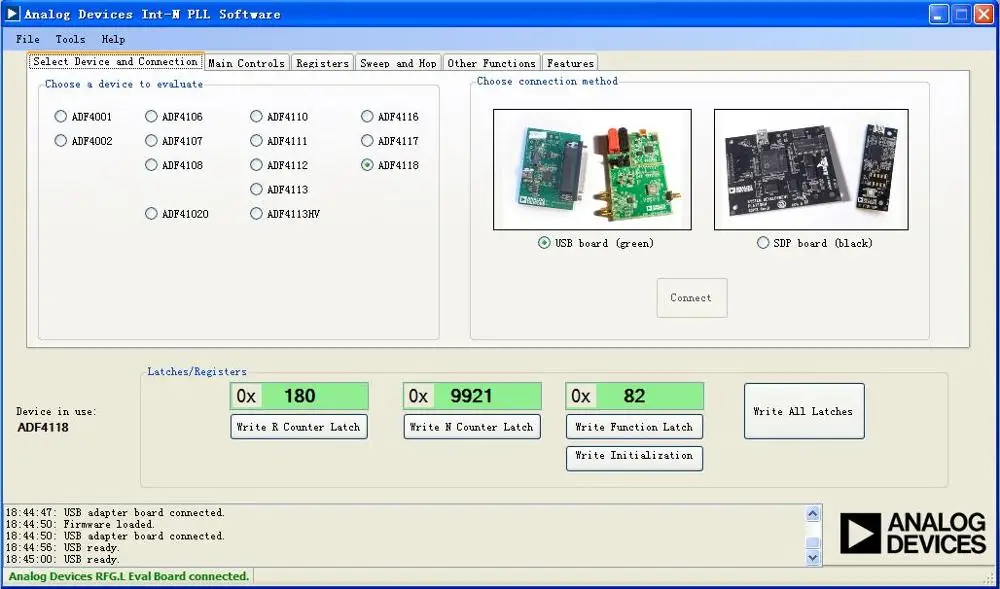Click log line '18:45:00: USB ready.'
The width and height of the screenshot is (1000, 589).
coord(63,560)
